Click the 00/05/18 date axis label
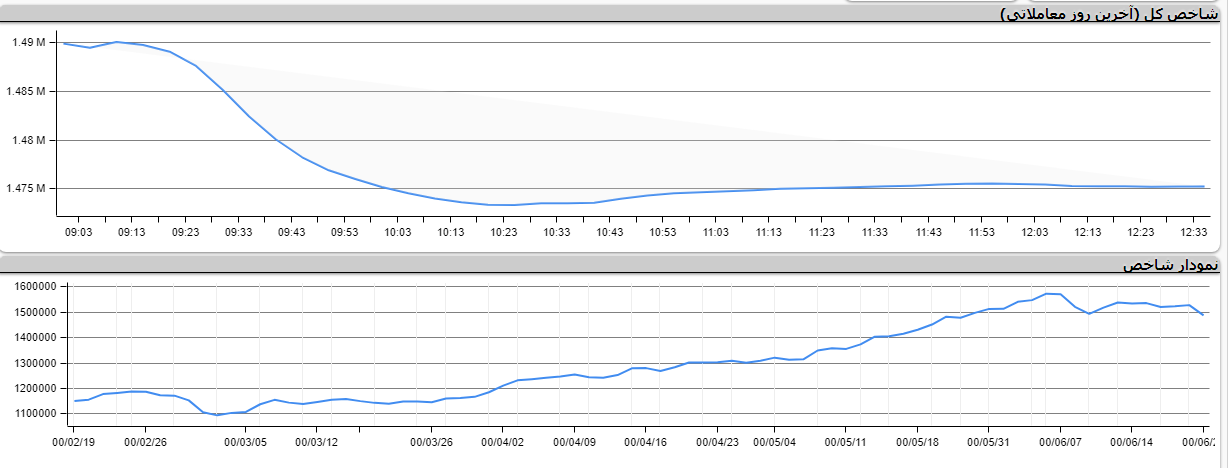The image size is (1228, 468). coord(917,441)
